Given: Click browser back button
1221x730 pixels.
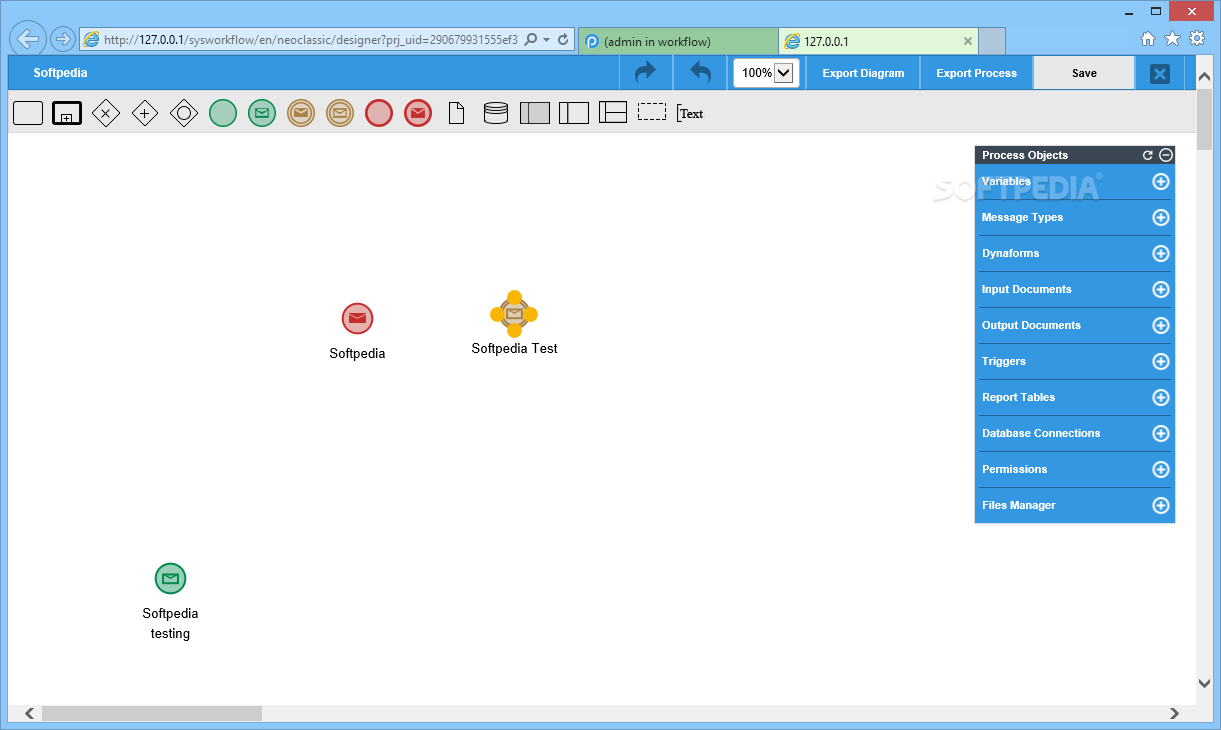Looking at the screenshot, I should point(28,40).
